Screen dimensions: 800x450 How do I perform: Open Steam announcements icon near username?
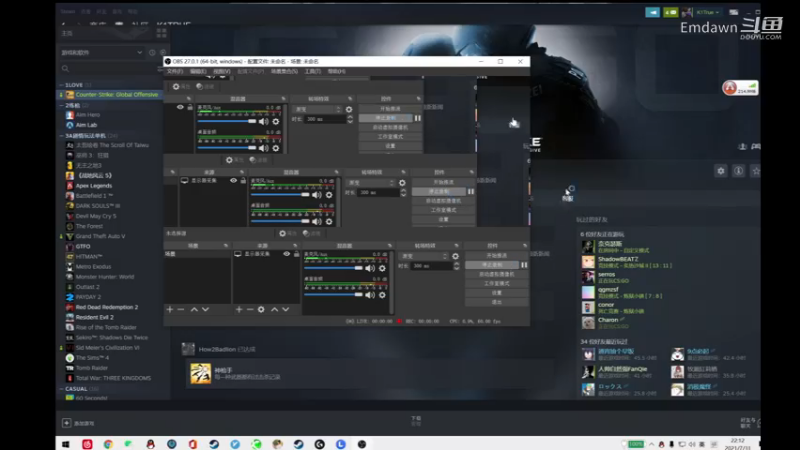coord(653,12)
